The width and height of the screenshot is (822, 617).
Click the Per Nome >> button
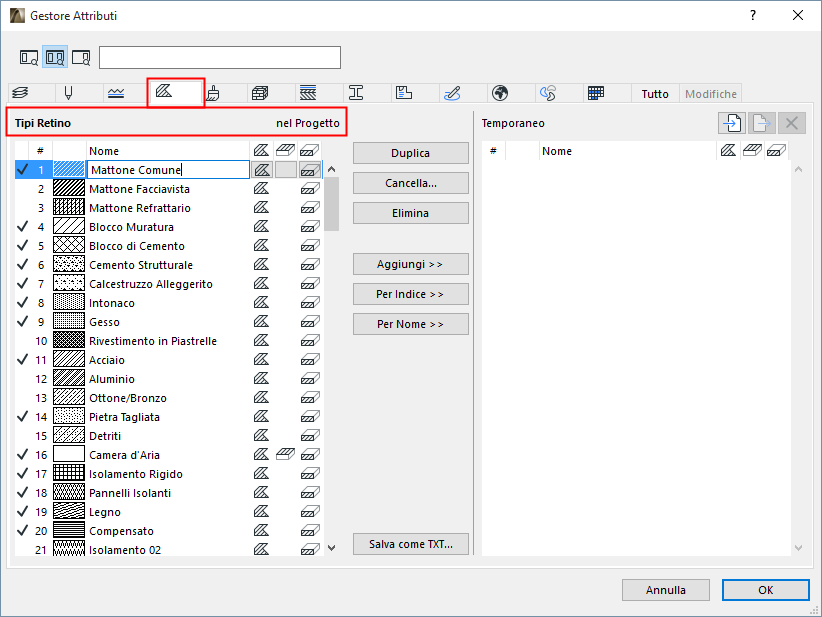[410, 324]
